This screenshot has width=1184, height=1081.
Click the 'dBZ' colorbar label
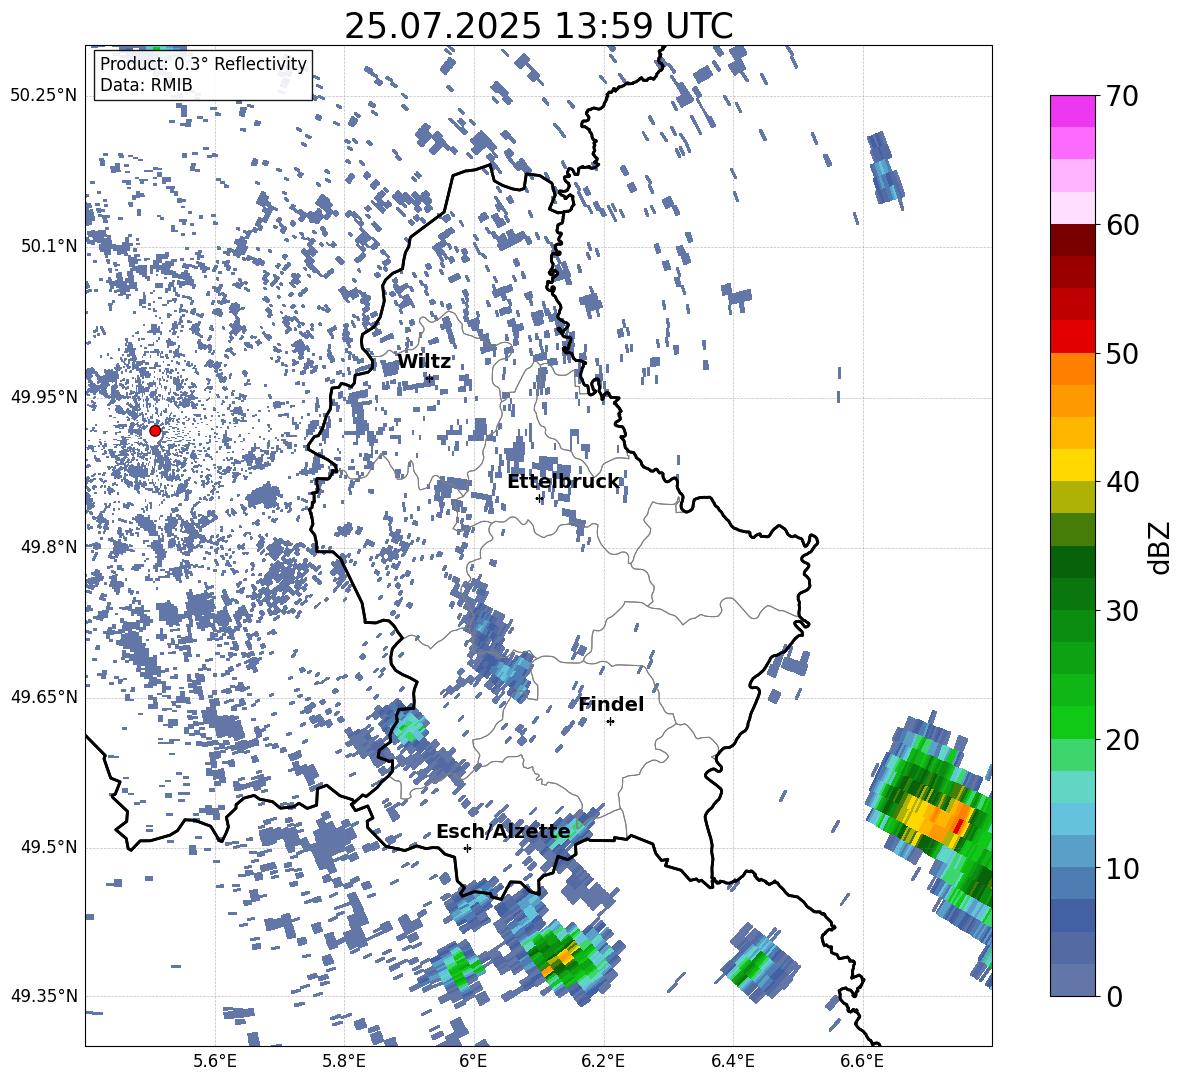(1161, 547)
